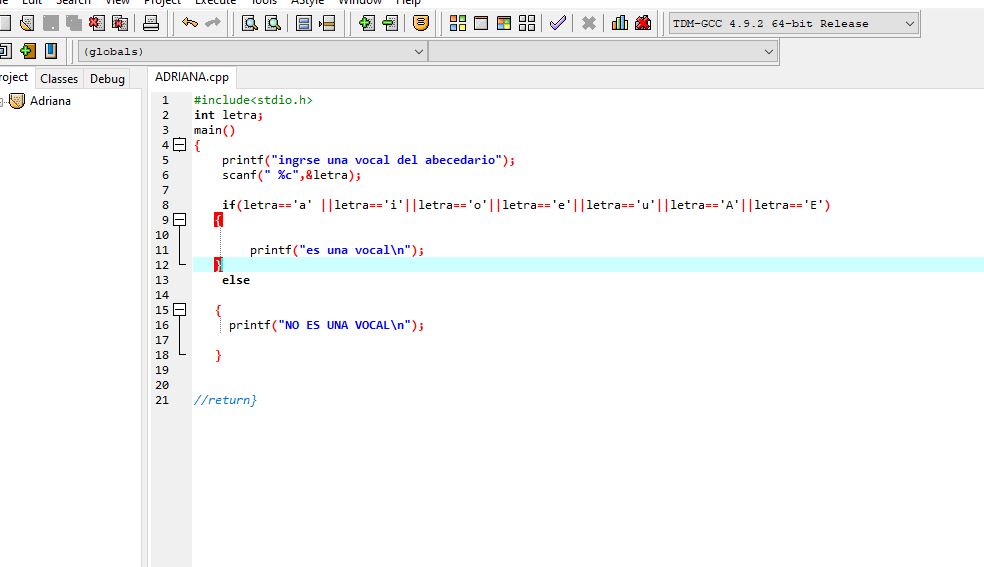Image resolution: width=984 pixels, height=567 pixels.
Task: Click the Find magnifier icon
Action: (x=250, y=23)
